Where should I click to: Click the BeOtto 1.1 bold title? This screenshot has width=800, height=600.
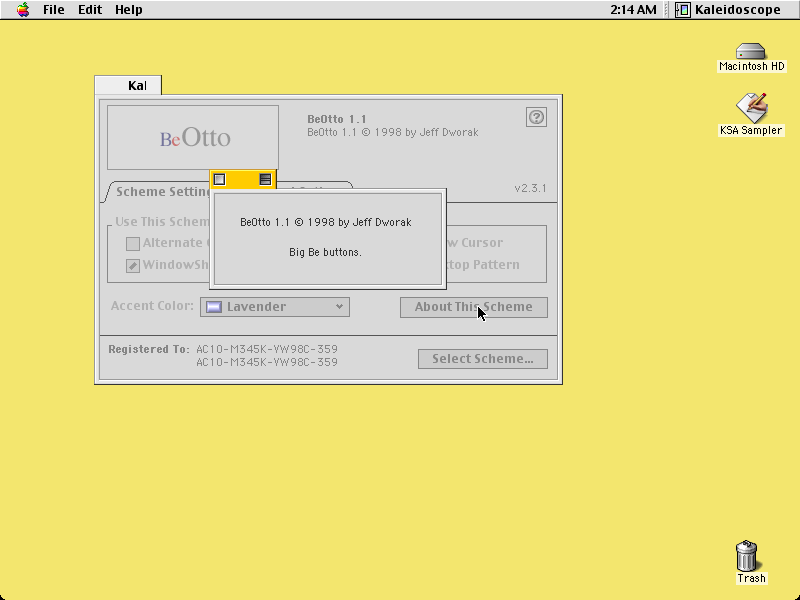[x=337, y=119]
